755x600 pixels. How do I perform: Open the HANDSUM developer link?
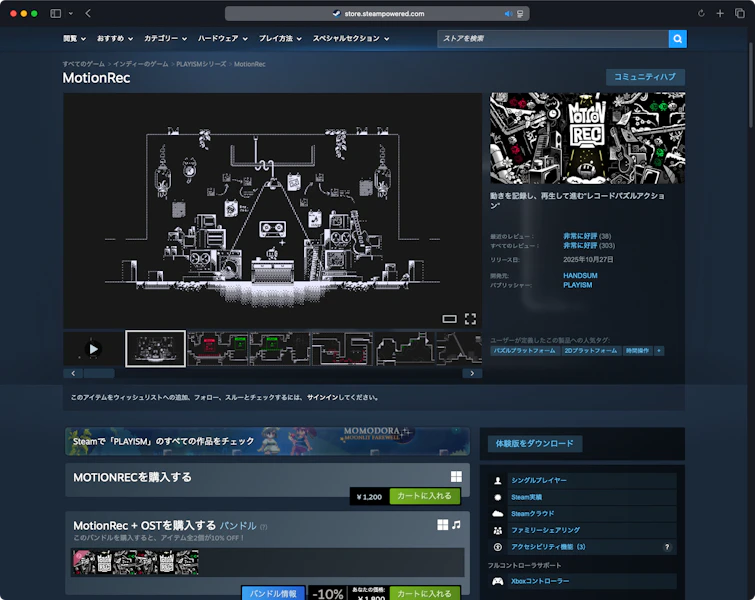[580, 275]
